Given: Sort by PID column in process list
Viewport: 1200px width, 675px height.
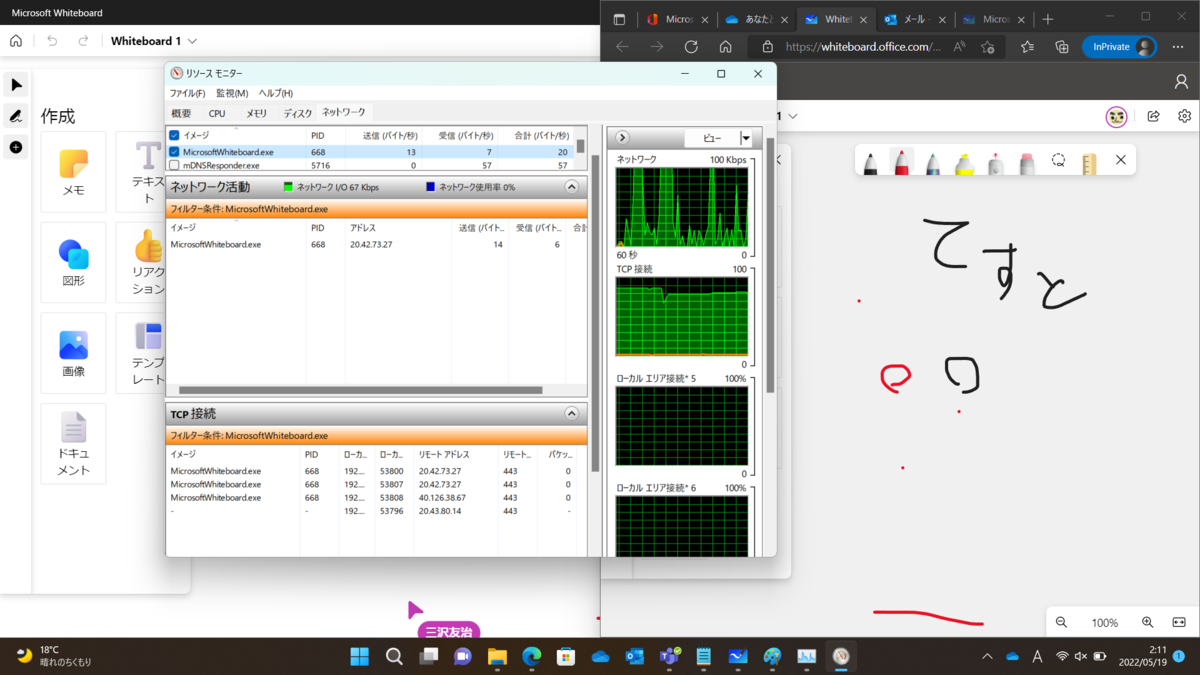Looking at the screenshot, I should click(x=318, y=135).
